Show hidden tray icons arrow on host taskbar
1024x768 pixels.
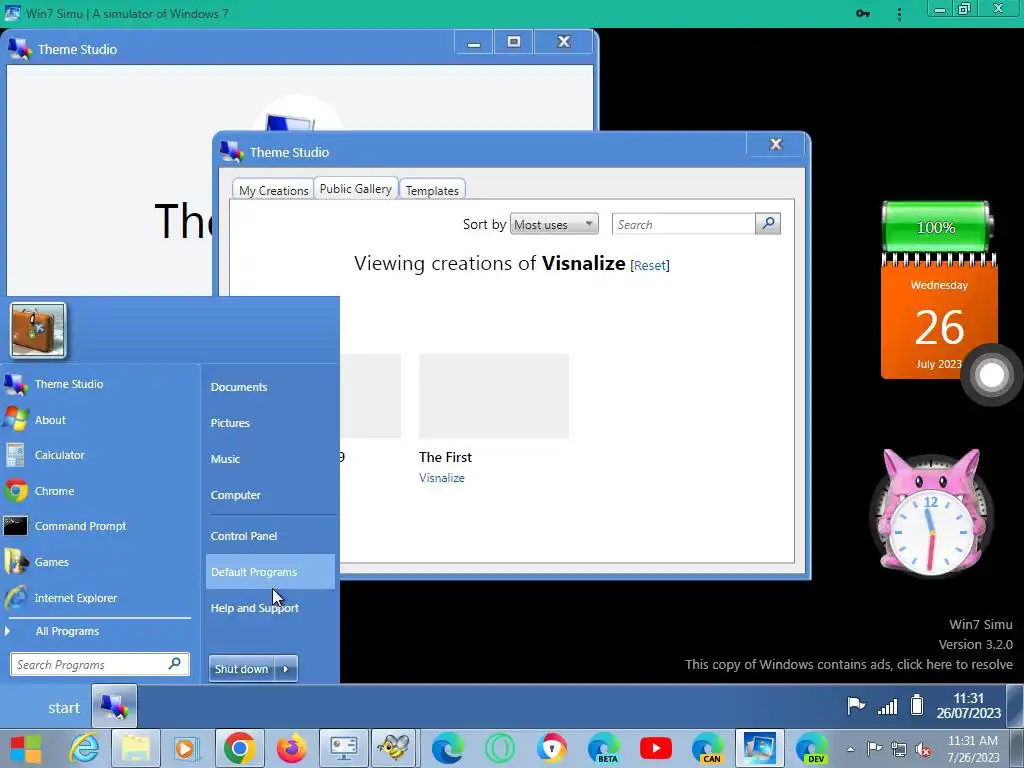click(x=850, y=749)
